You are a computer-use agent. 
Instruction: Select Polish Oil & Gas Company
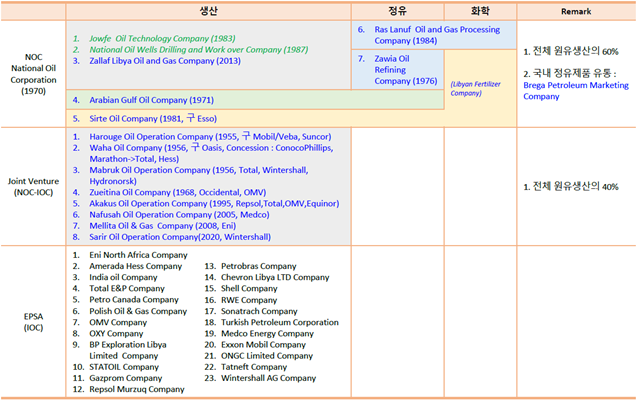138,311
